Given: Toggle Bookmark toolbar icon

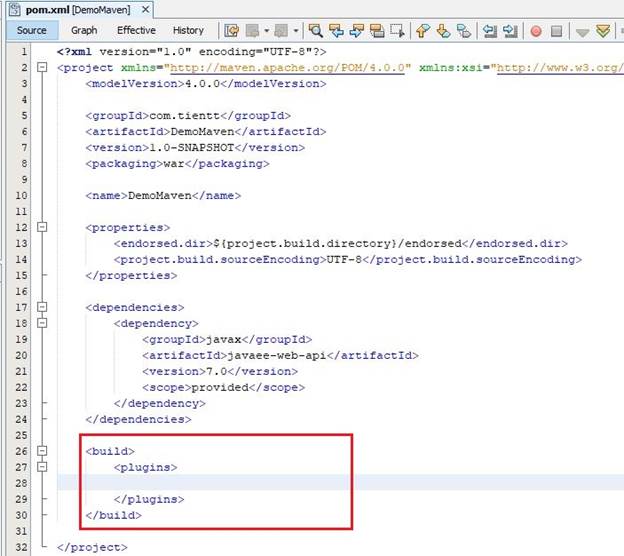Looking at the screenshot, I should point(464,30).
